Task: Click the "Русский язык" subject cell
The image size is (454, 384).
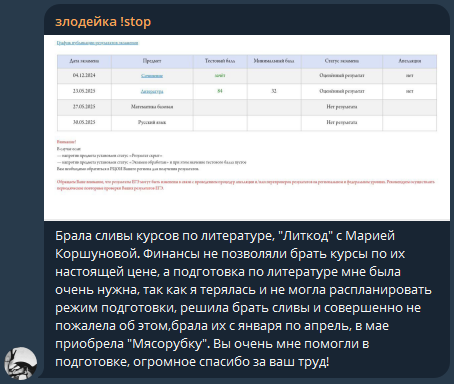Action: point(152,122)
